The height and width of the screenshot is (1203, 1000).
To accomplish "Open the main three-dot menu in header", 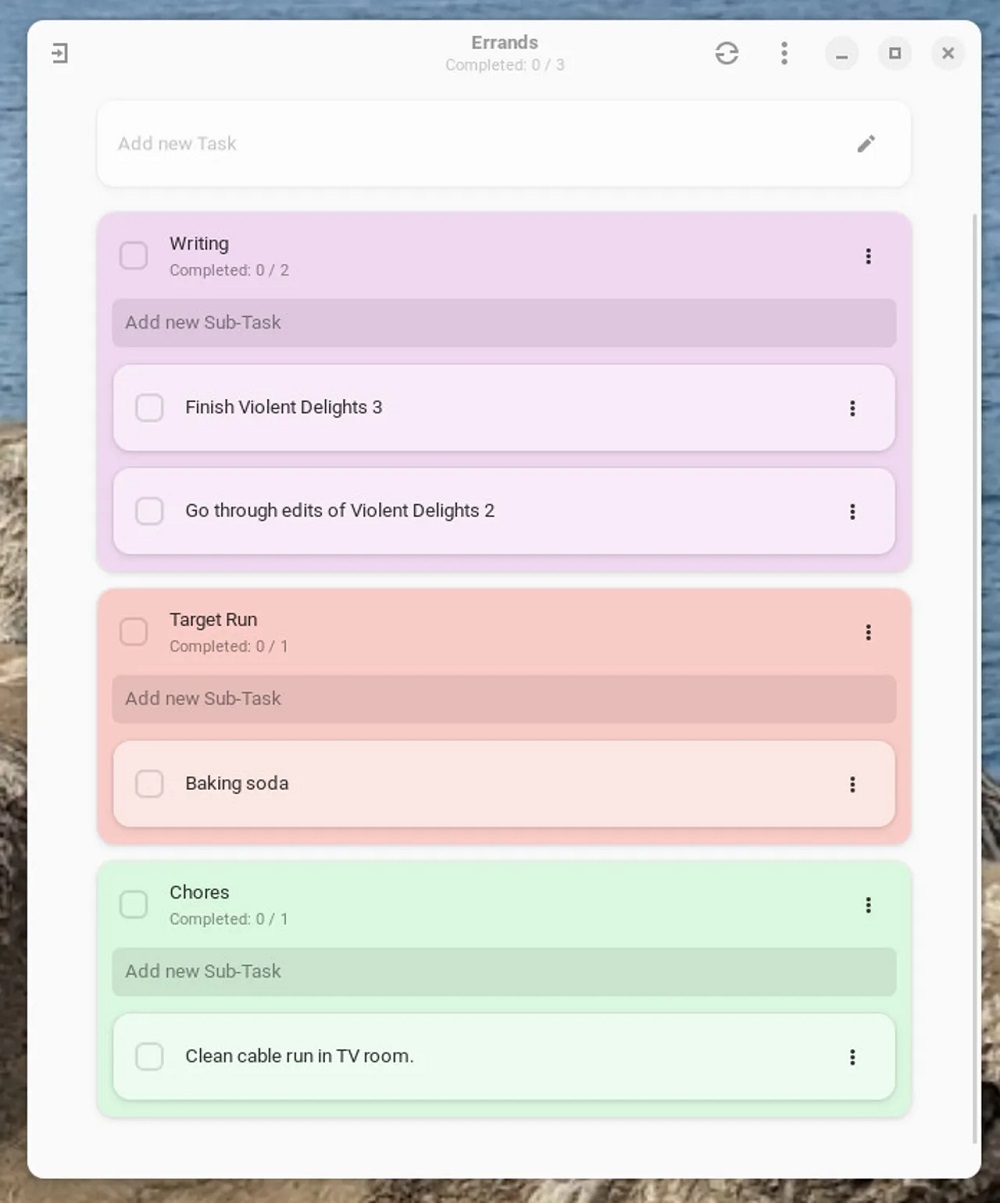I will (784, 53).
